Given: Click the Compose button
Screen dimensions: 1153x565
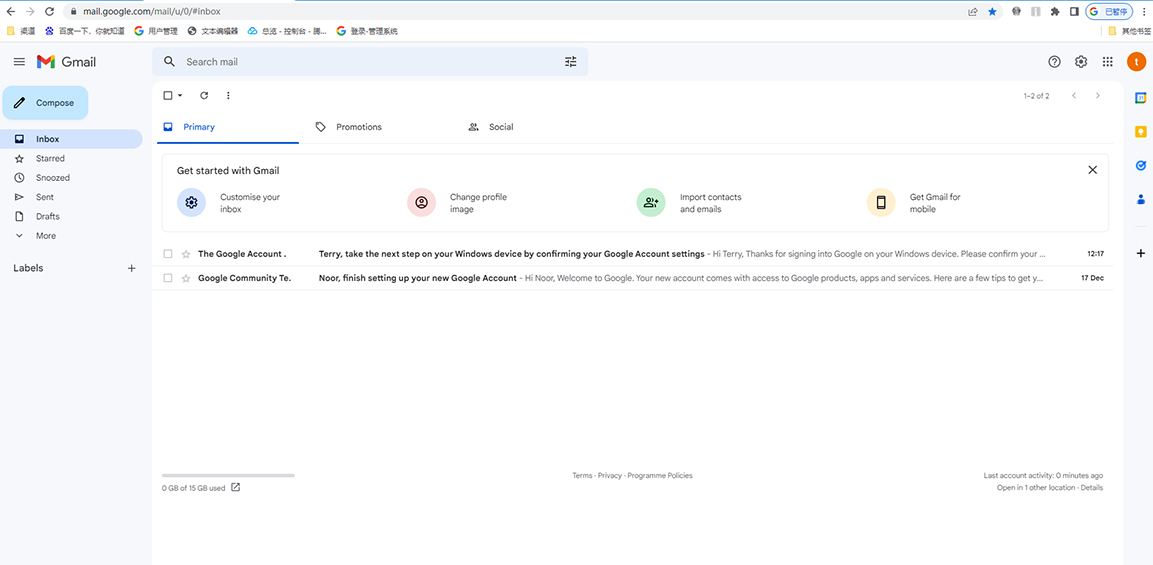Looking at the screenshot, I should [x=45, y=103].
